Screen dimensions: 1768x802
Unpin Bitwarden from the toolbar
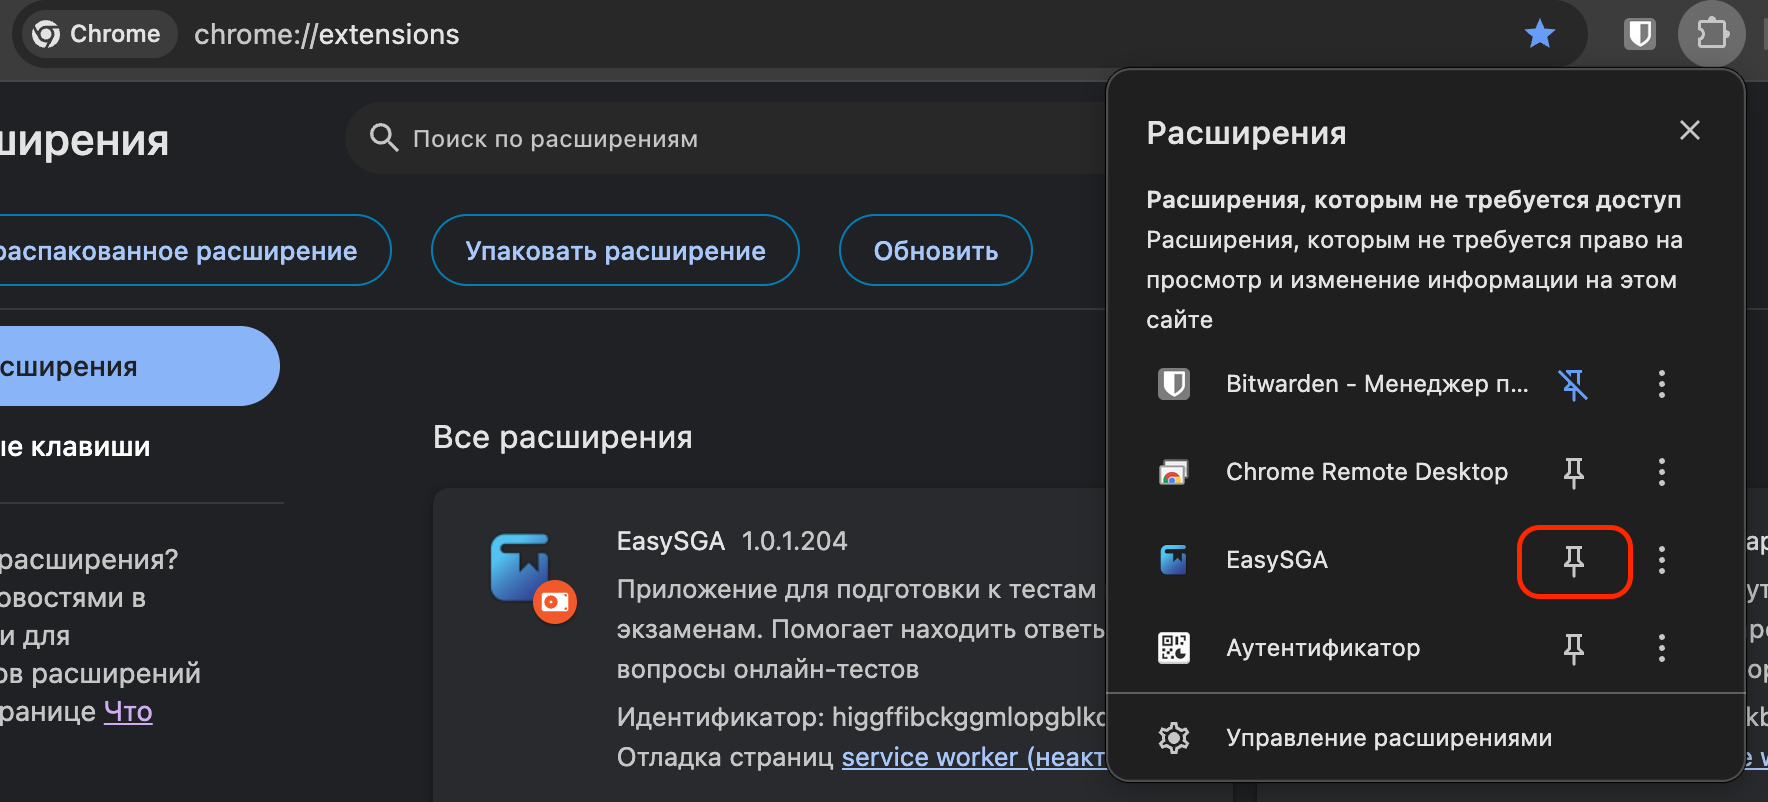click(x=1573, y=384)
